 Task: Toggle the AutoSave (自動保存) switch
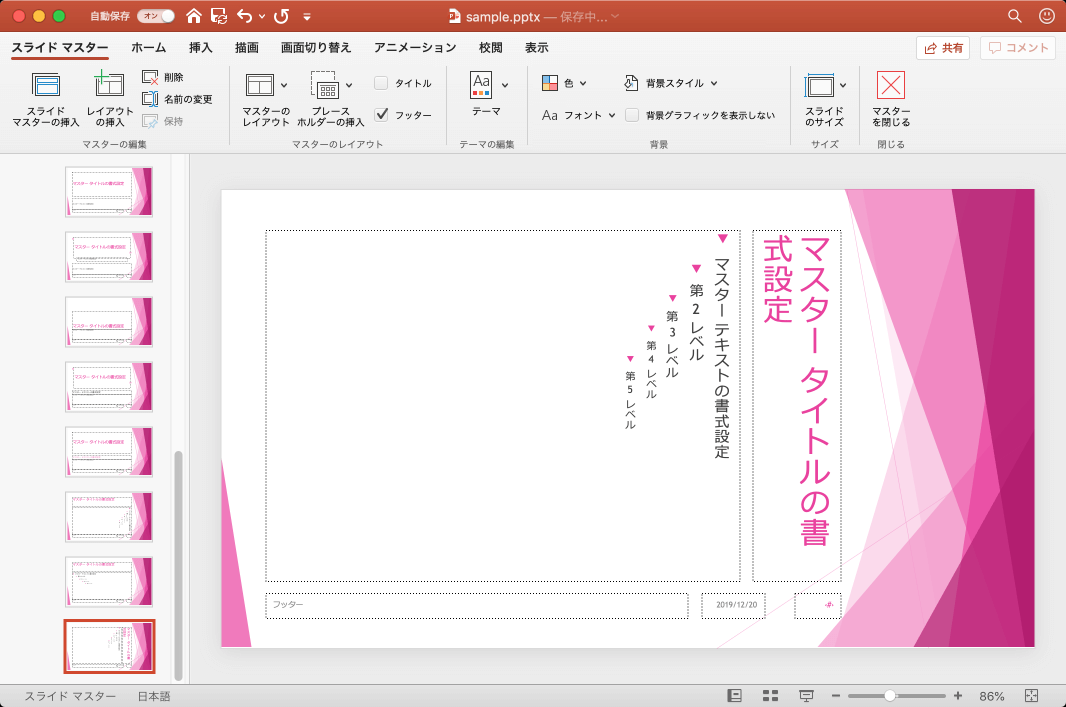155,16
